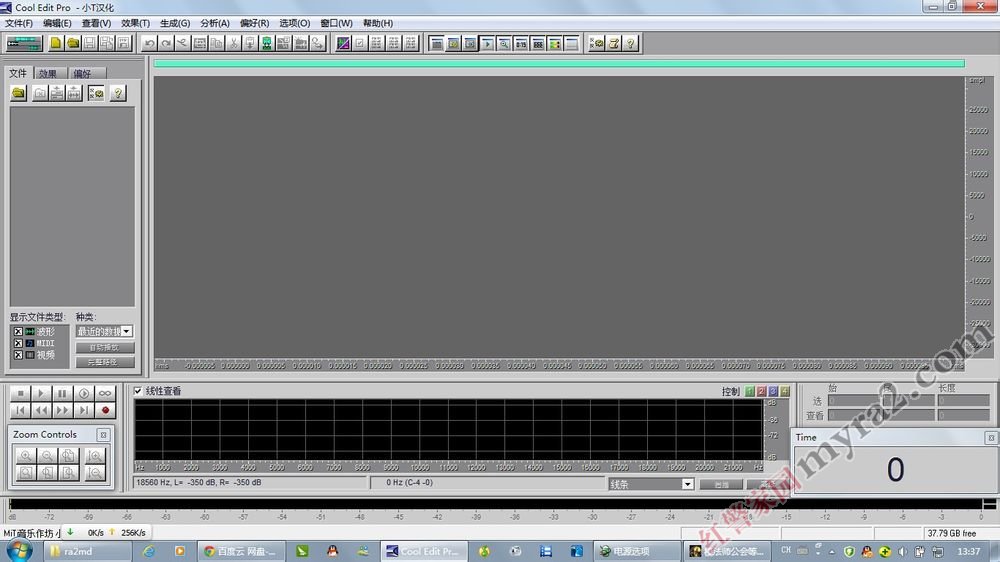Click the system clock showing 13:37

click(x=968, y=551)
